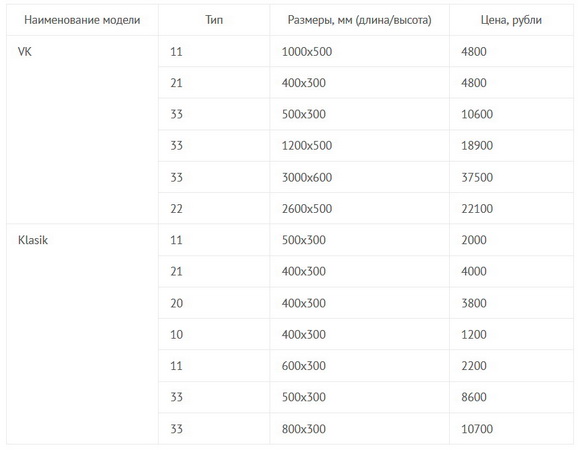The width and height of the screenshot is (583, 450).
Task: Click the price 22100
Action: click(511, 208)
